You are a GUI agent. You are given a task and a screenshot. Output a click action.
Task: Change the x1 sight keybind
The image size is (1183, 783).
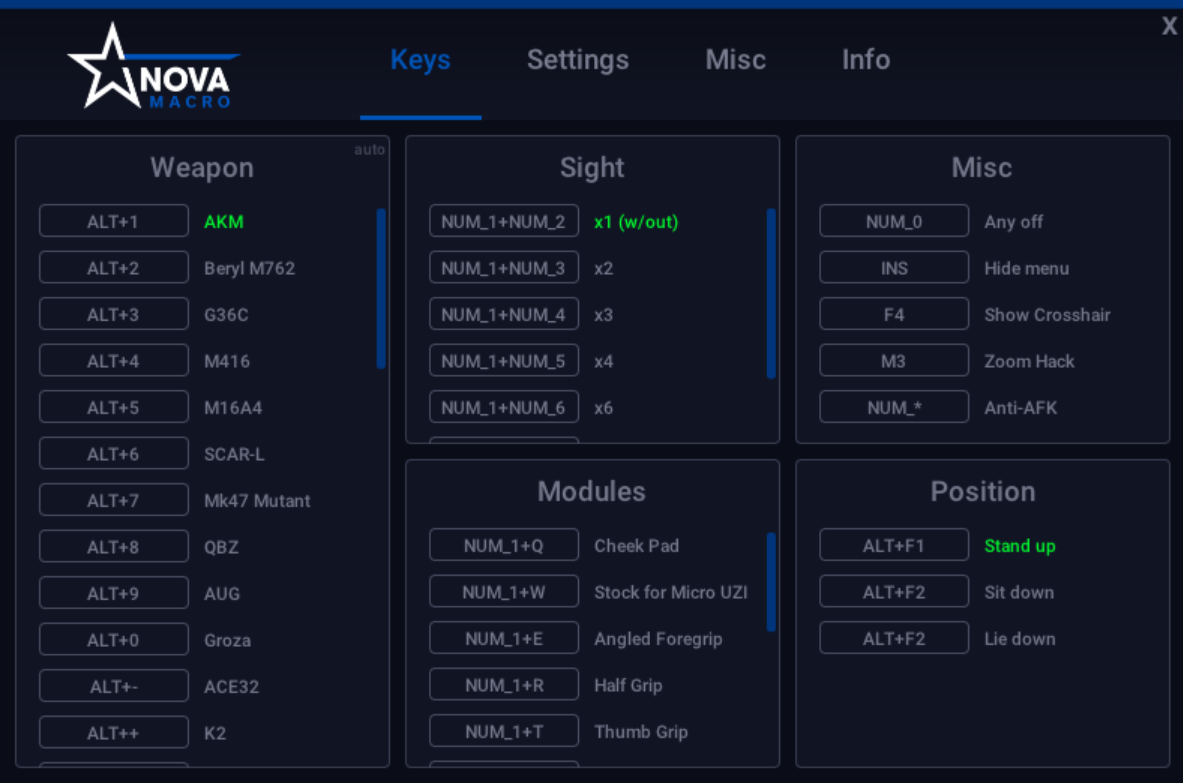503,220
